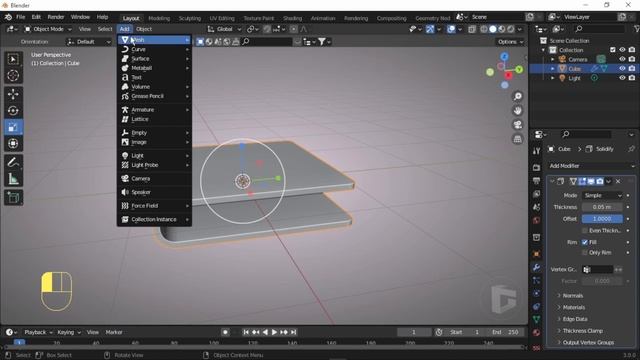The height and width of the screenshot is (360, 640).
Task: Select the Scale tool
Action: (x=13, y=127)
